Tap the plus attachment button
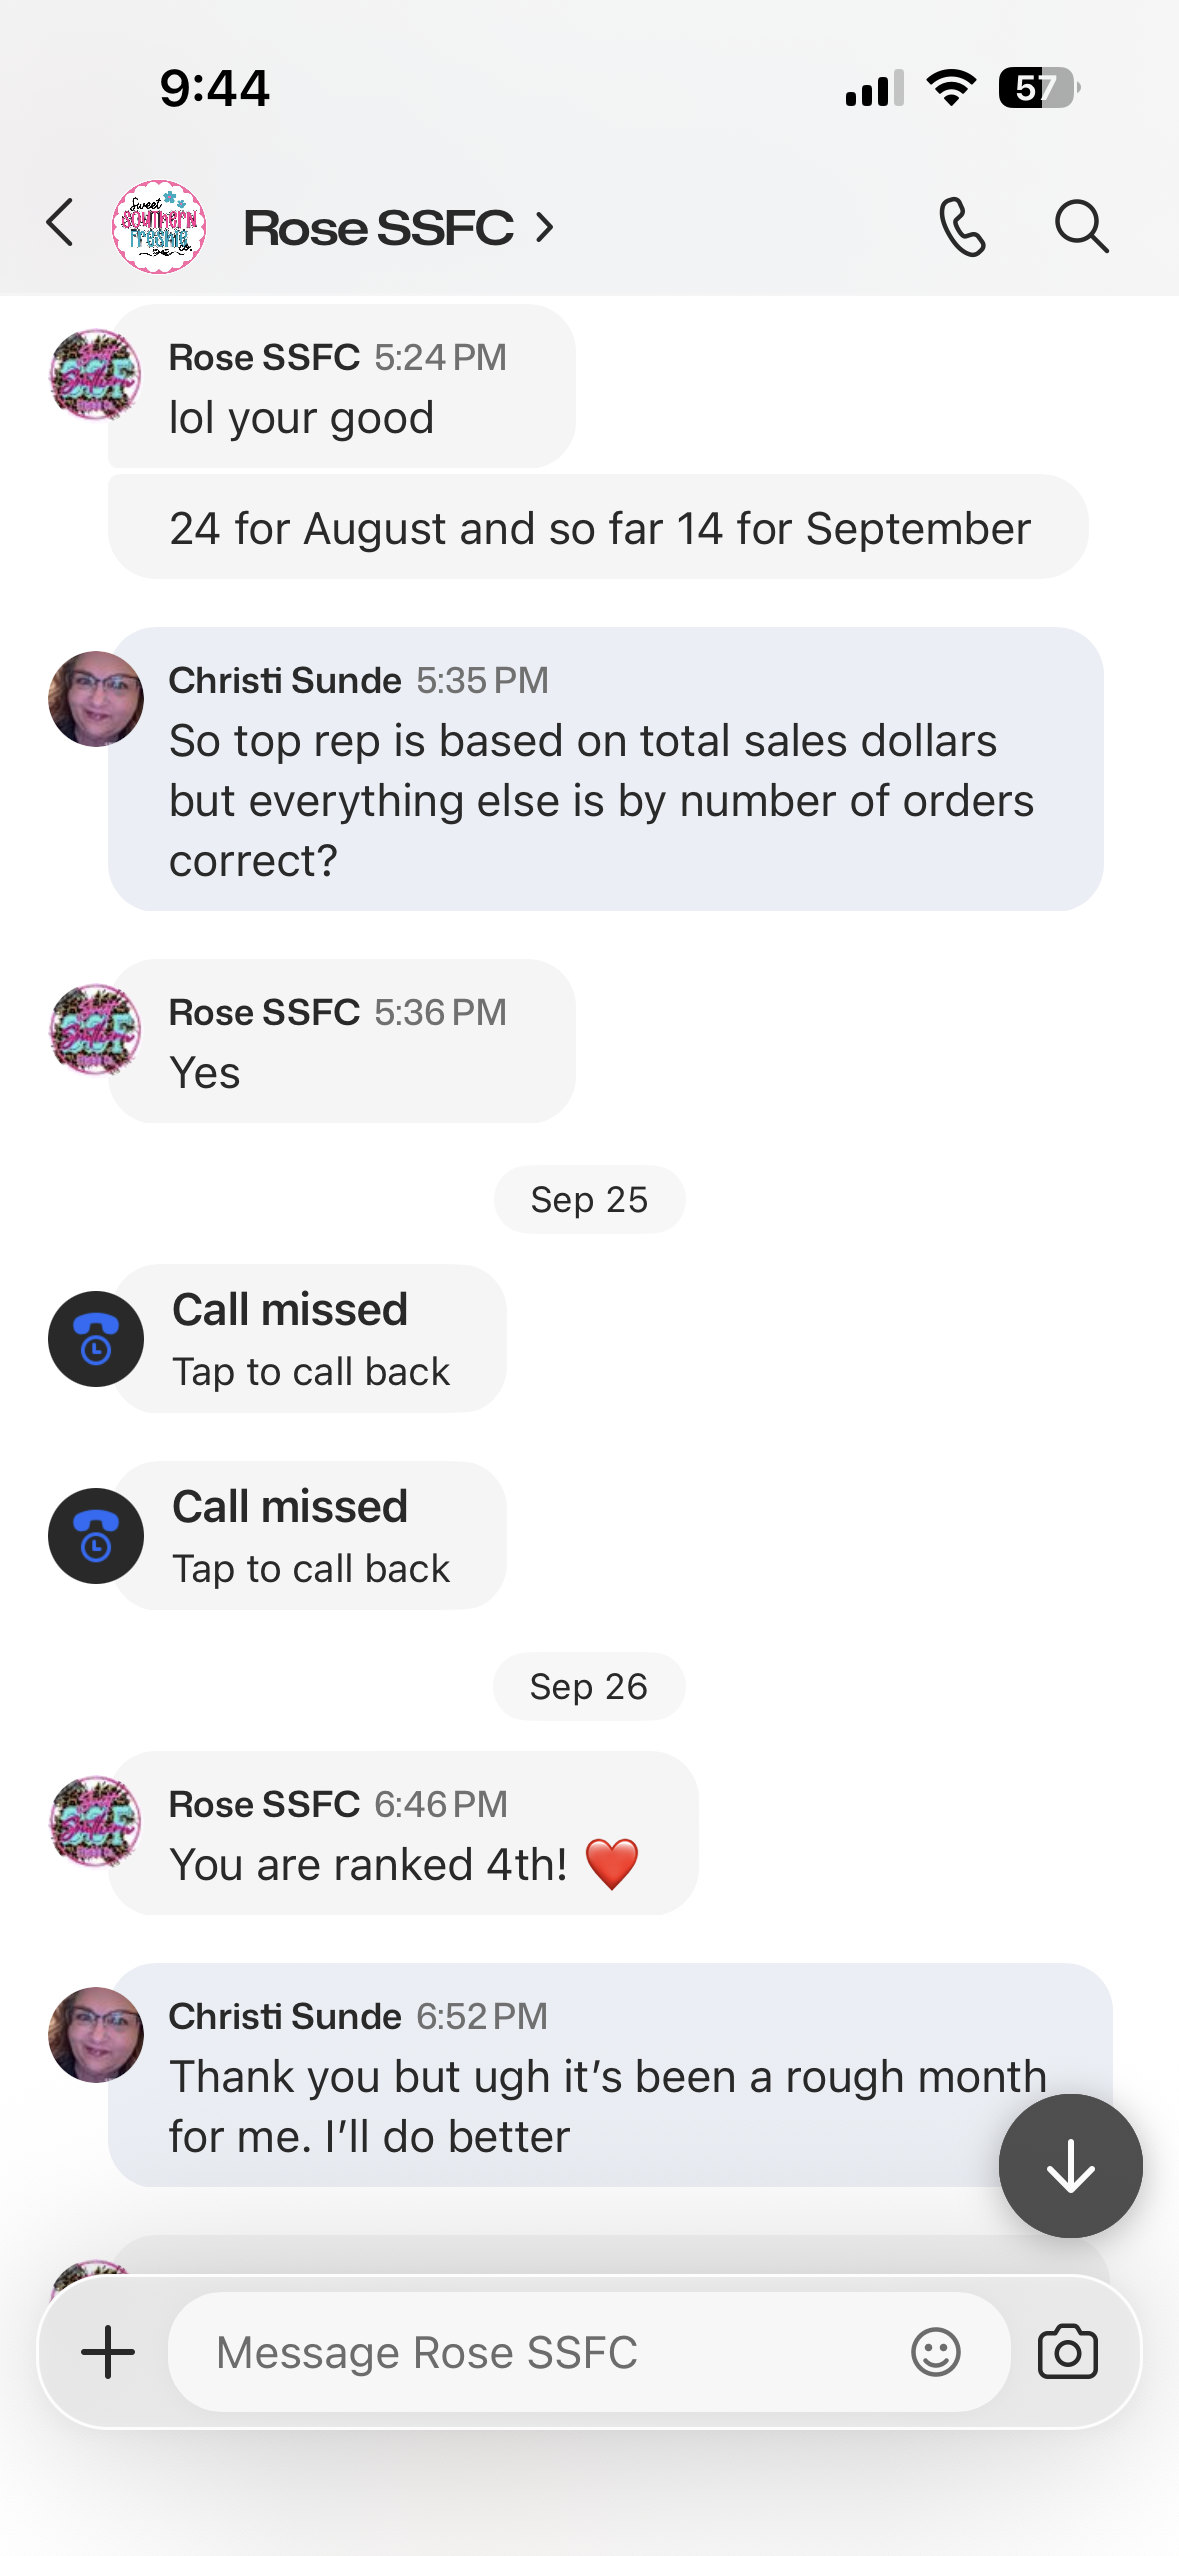This screenshot has width=1179, height=2556. pos(108,2352)
